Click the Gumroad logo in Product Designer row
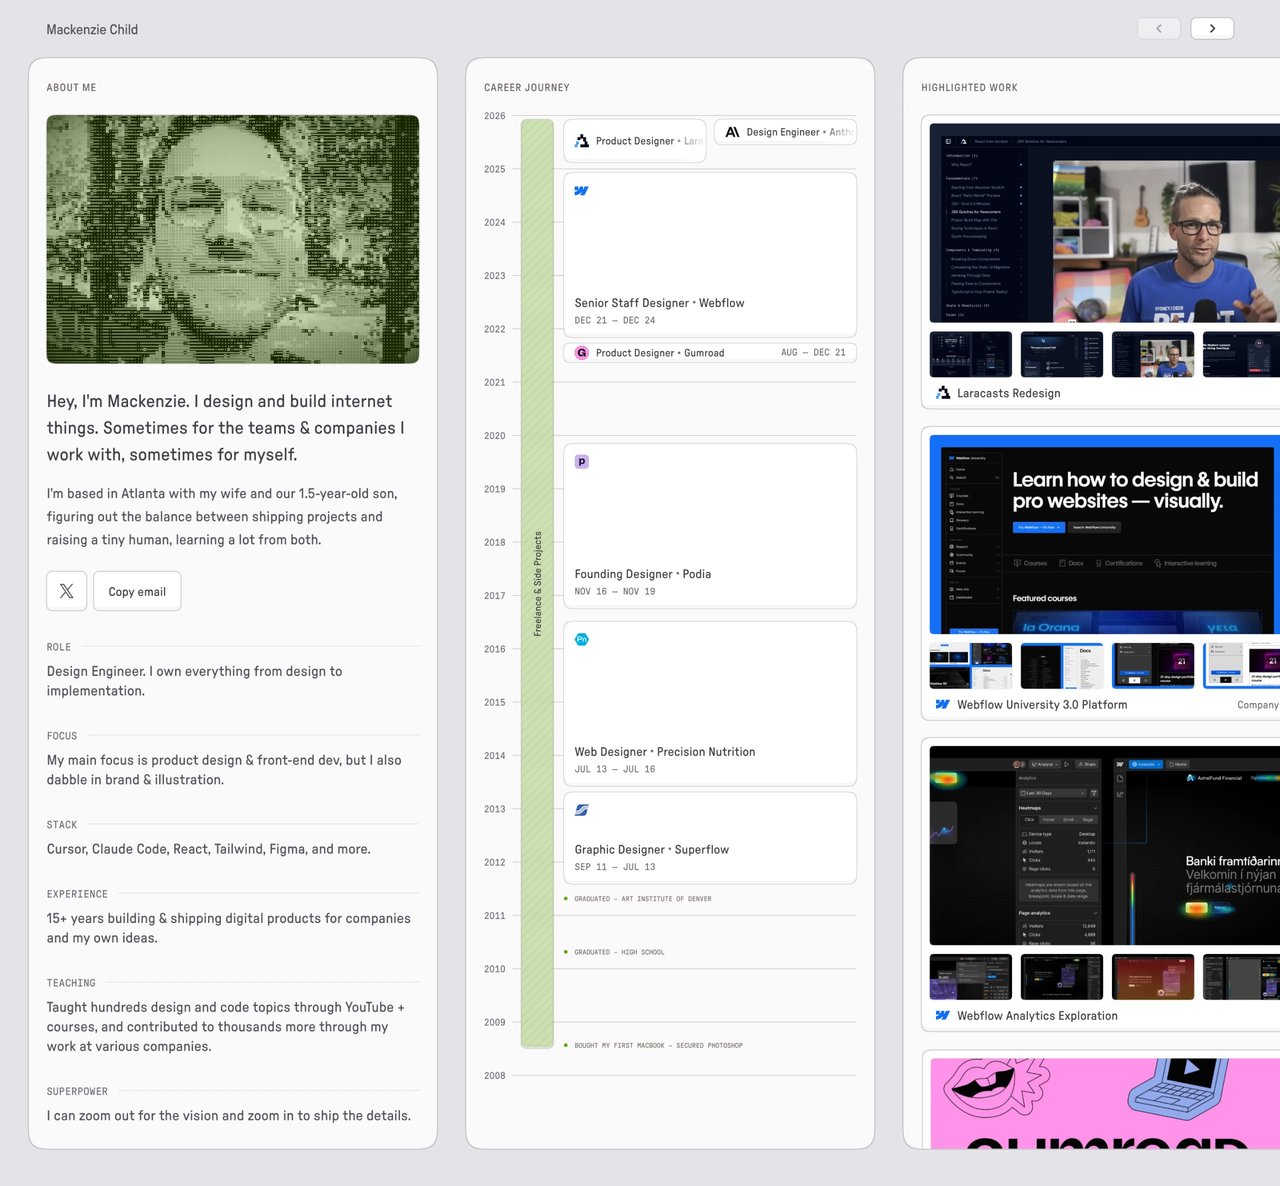 582,353
